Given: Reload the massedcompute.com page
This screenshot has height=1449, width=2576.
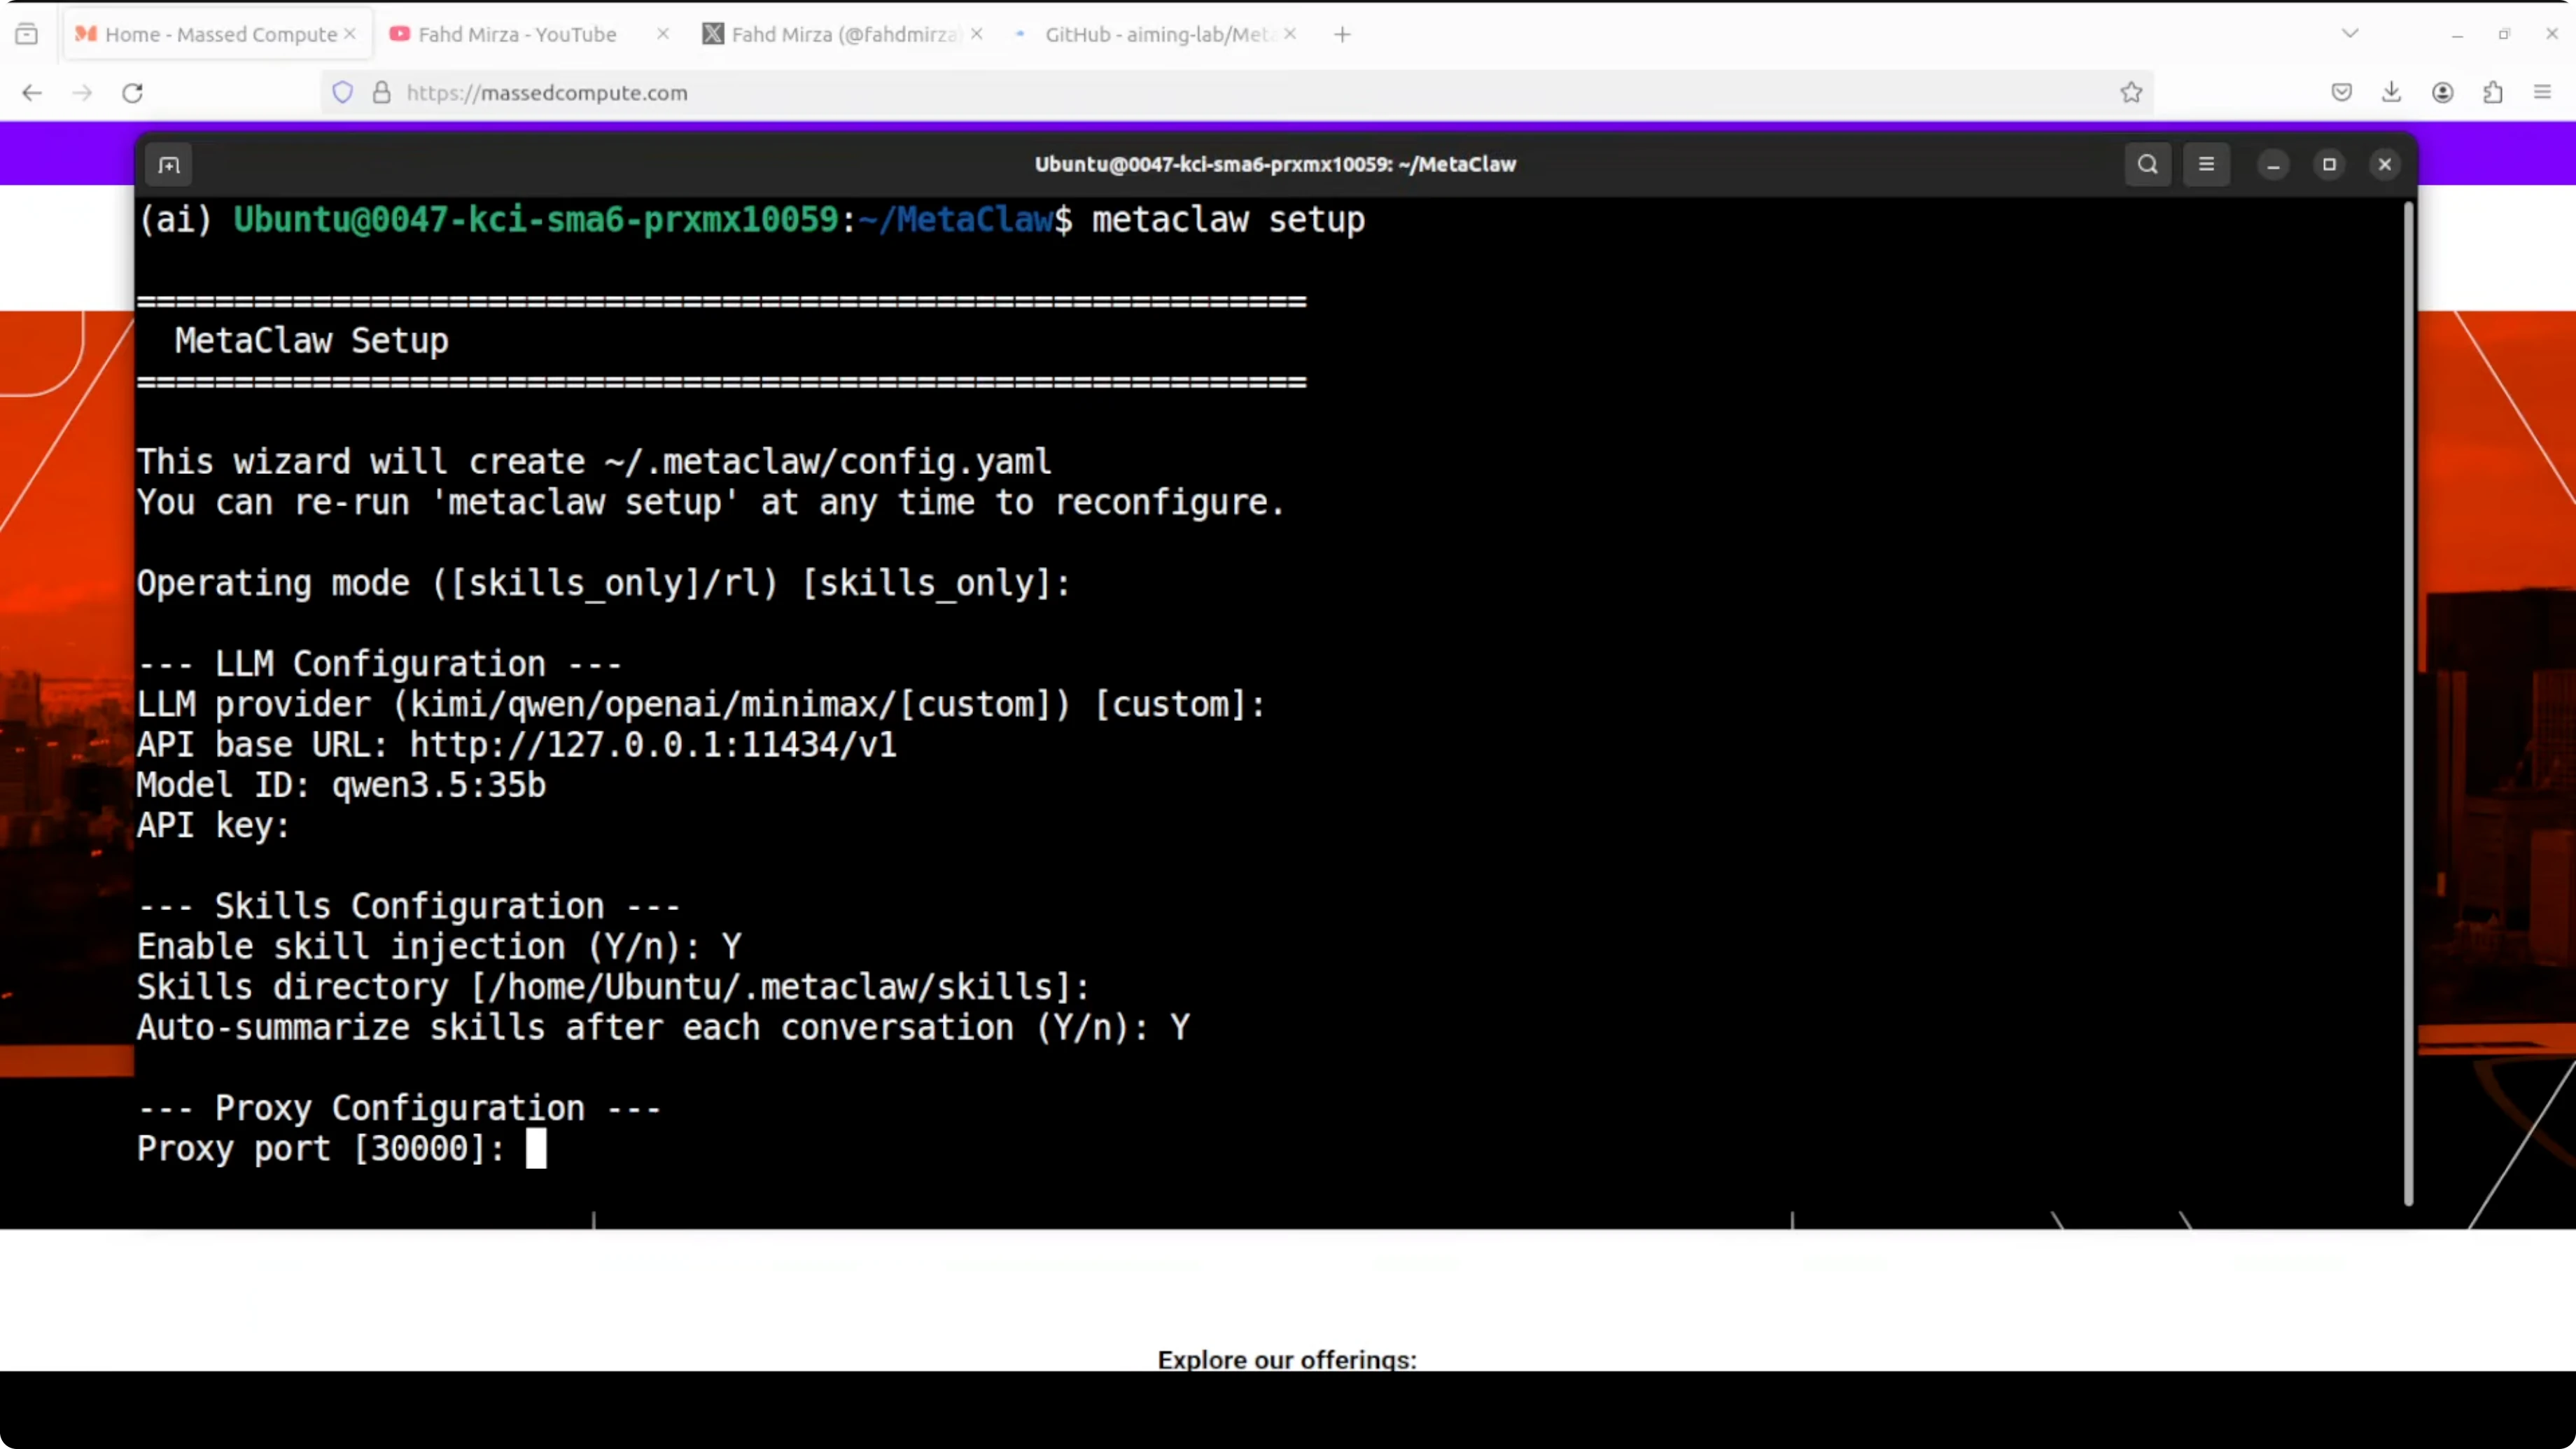Looking at the screenshot, I should tap(132, 92).
